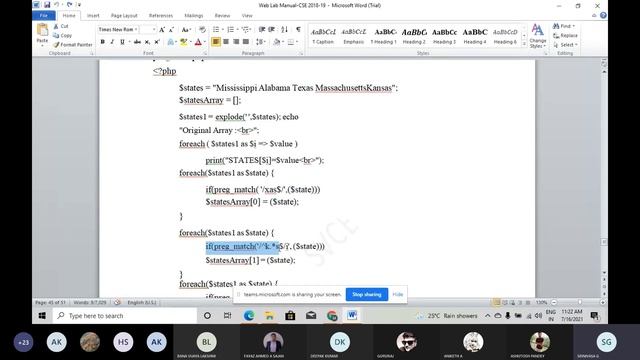Click the text highlight color button
Screen dimensions: 640x360
(184, 42)
